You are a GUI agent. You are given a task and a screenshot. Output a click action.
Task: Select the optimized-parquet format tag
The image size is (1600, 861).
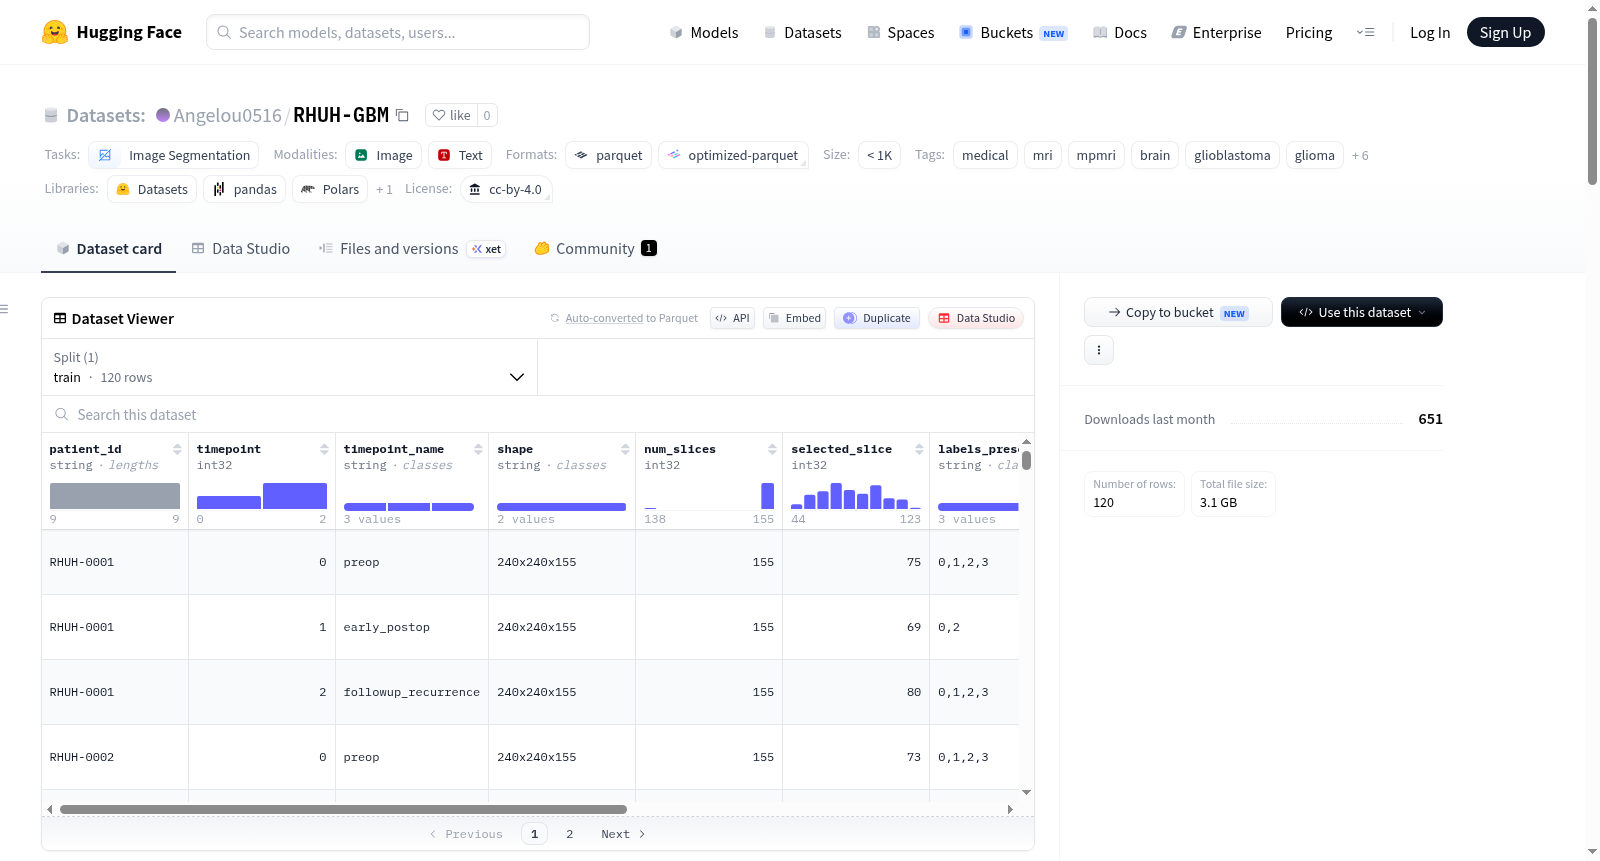(733, 155)
